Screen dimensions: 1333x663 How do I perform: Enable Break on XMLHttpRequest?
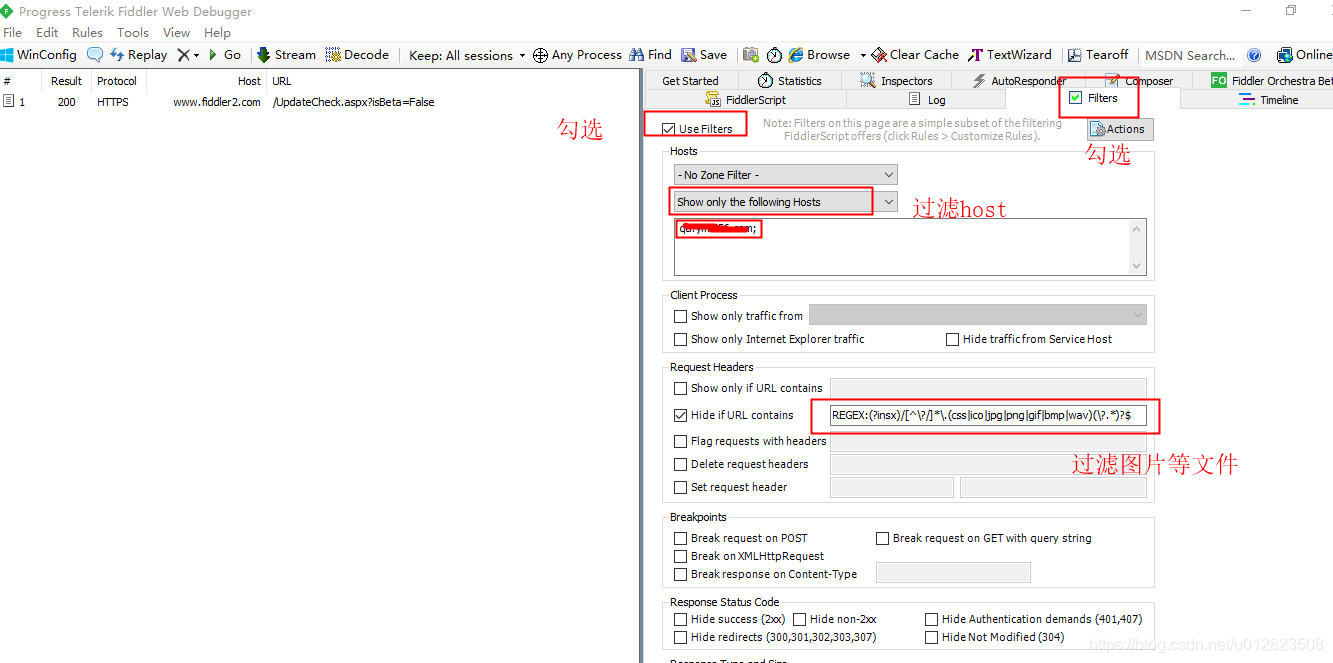pyautogui.click(x=681, y=556)
